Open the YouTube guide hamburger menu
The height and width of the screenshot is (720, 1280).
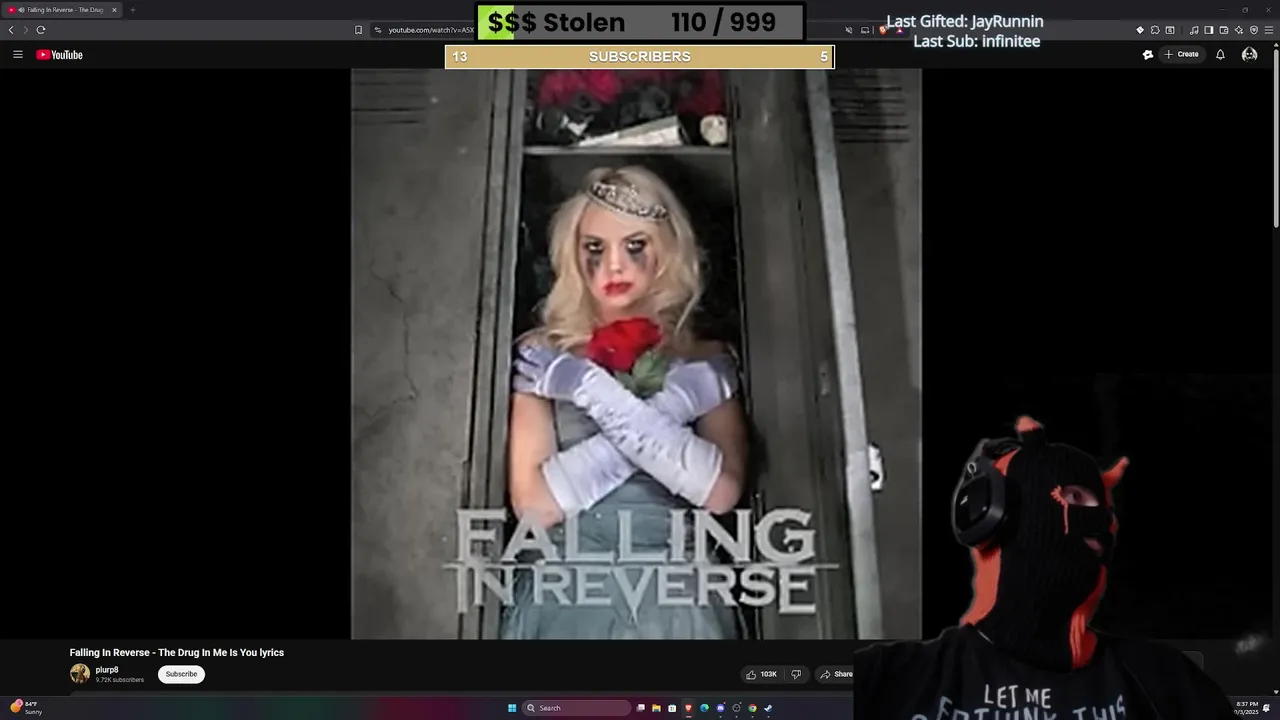[17, 54]
